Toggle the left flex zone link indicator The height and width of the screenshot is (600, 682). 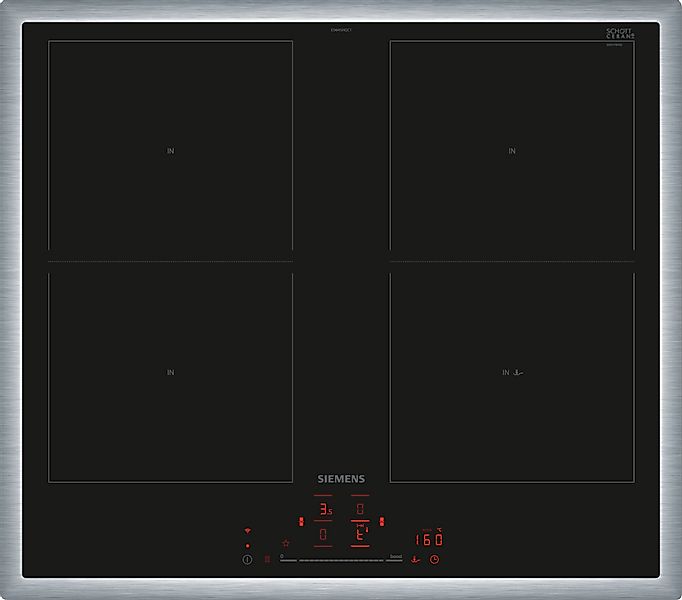pos(301,522)
